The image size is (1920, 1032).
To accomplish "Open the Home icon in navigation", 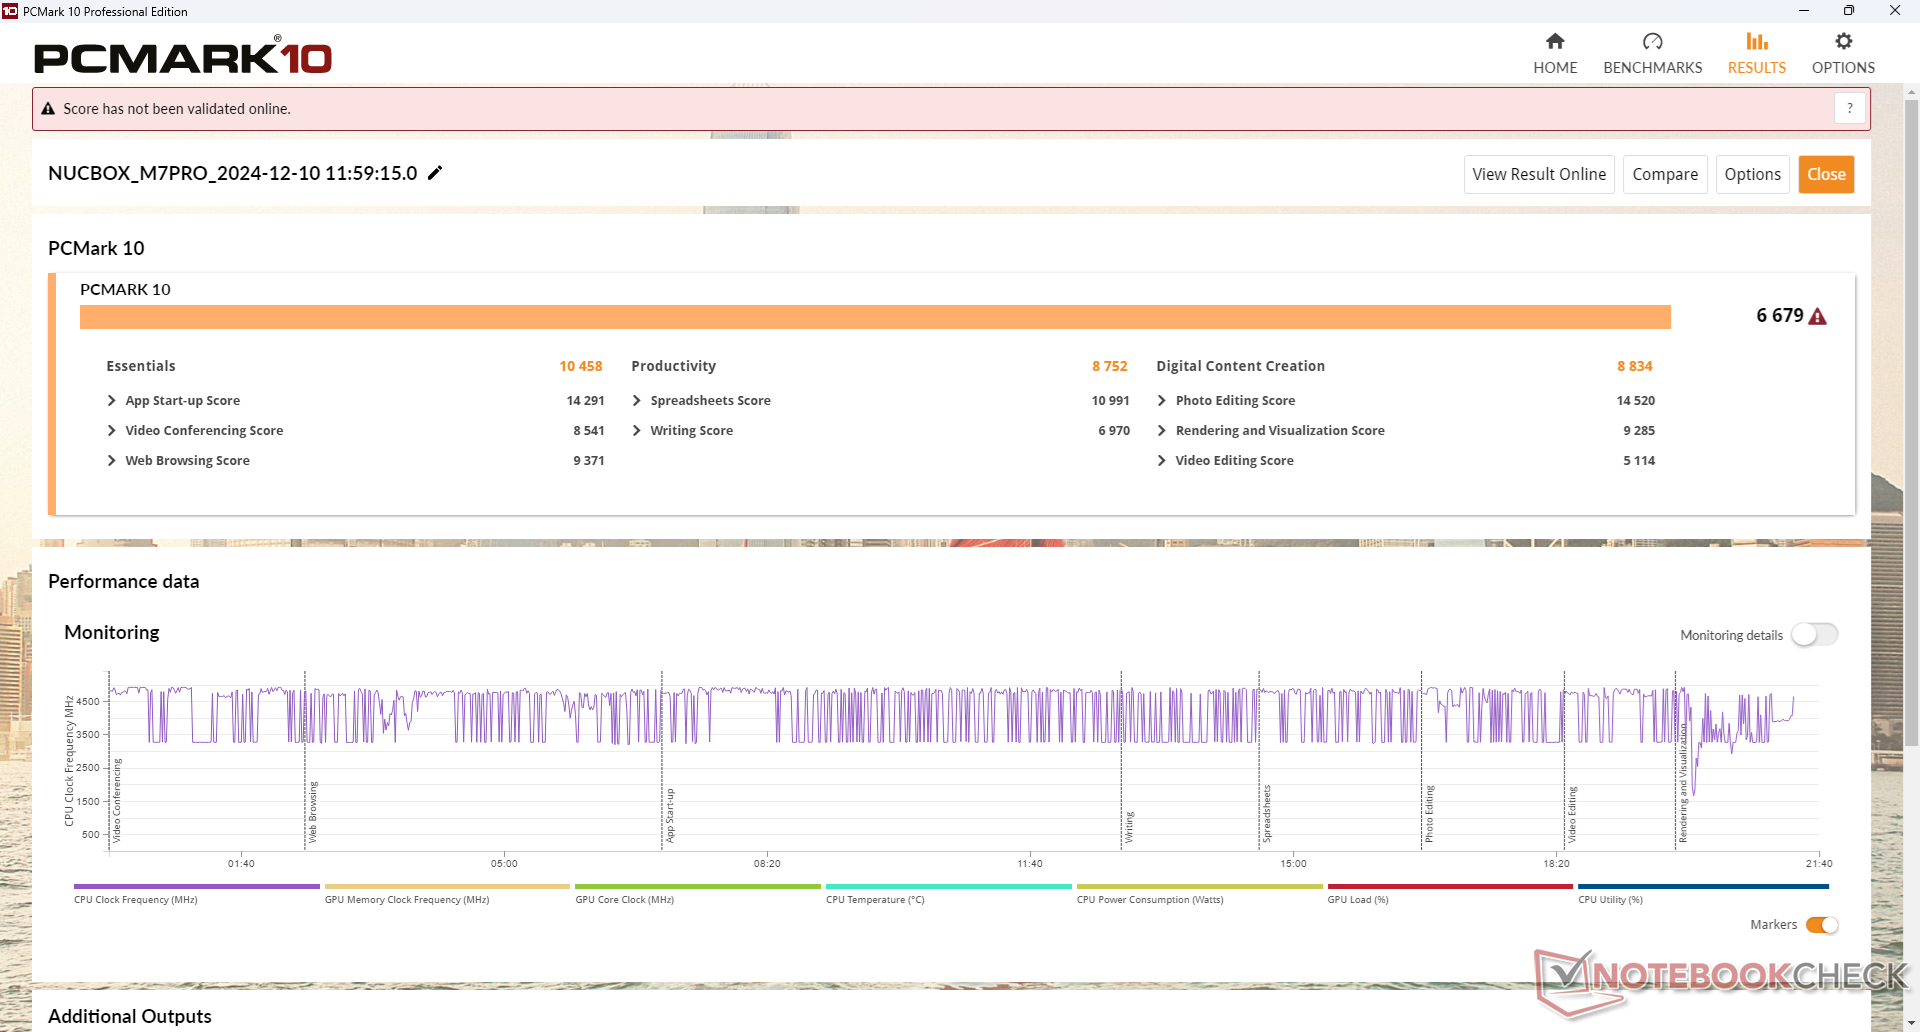I will (x=1555, y=41).
